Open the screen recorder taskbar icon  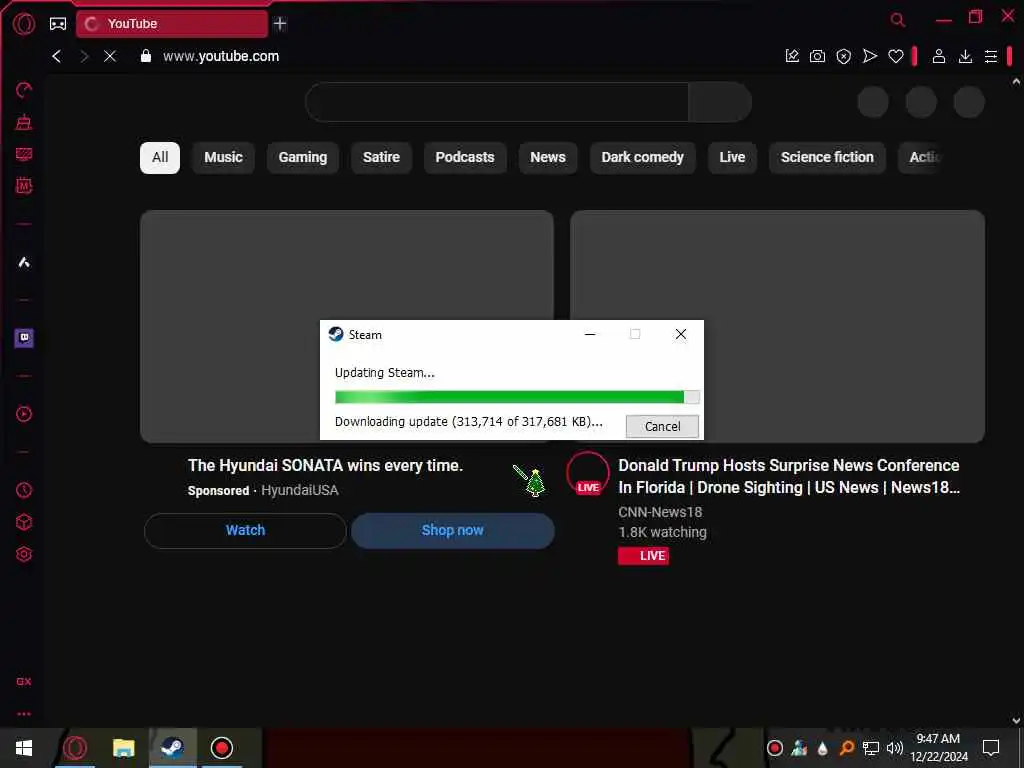222,748
